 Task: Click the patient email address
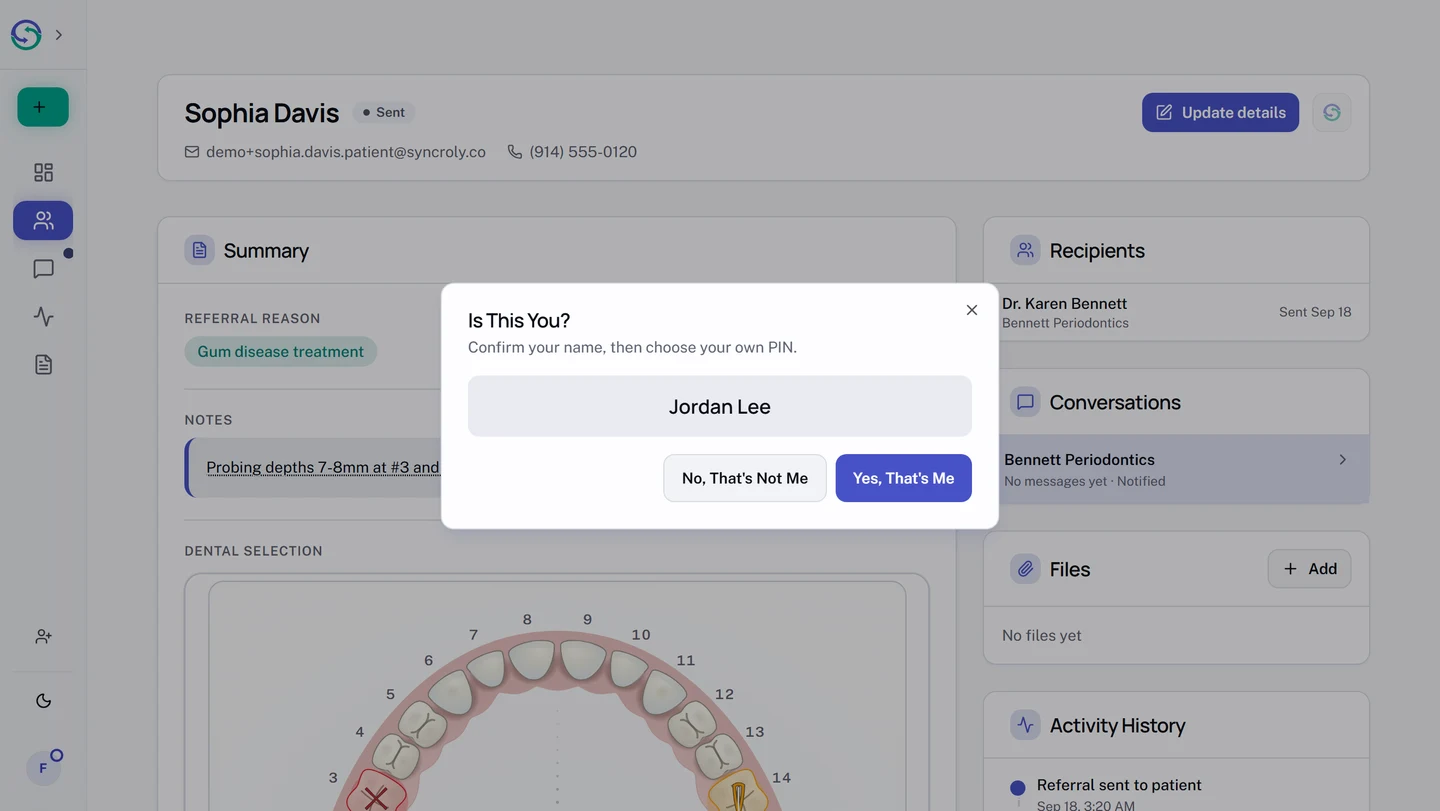[x=346, y=152]
